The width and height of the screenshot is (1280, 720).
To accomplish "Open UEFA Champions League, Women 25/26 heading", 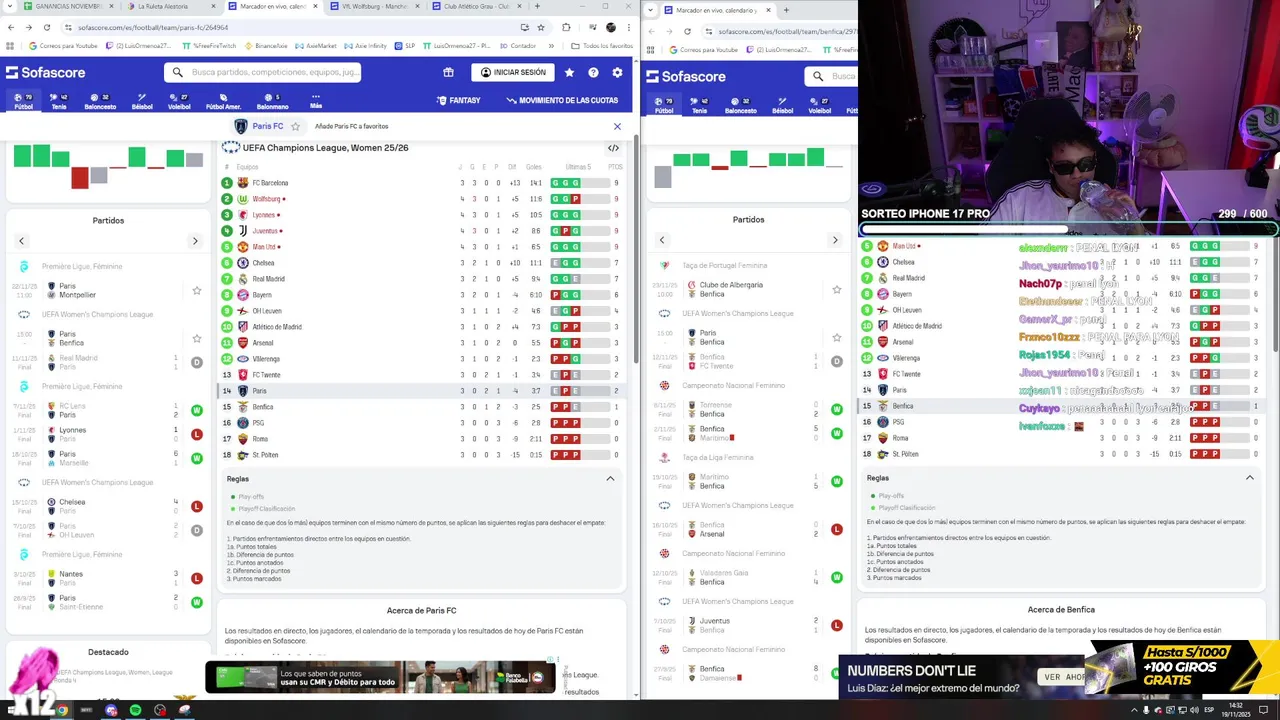I will coord(325,148).
